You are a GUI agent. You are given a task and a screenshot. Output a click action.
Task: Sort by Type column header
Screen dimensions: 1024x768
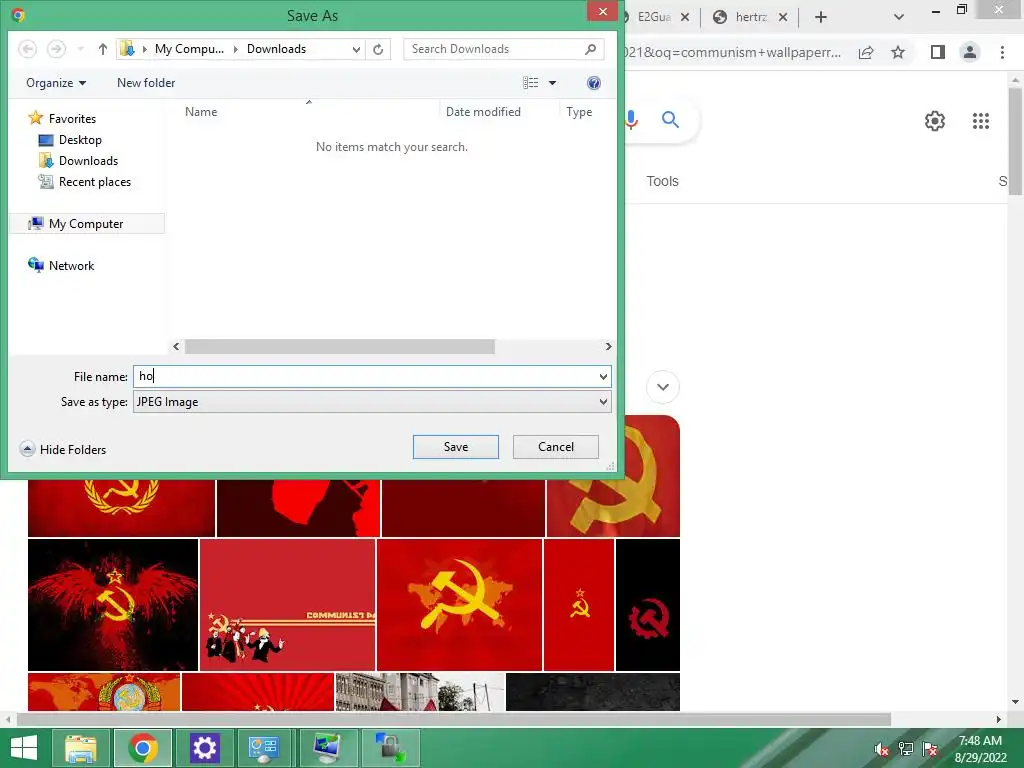[x=579, y=112]
